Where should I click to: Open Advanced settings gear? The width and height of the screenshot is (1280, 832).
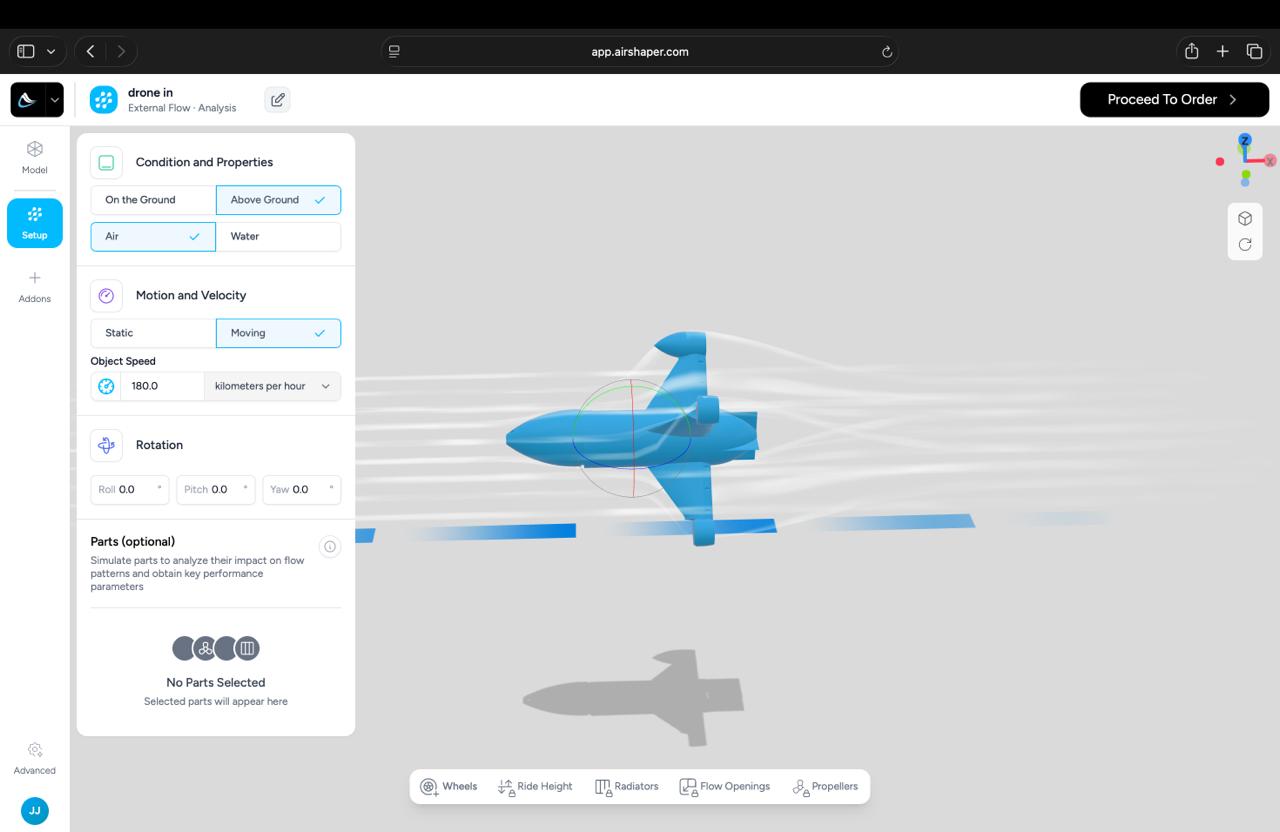35,759
